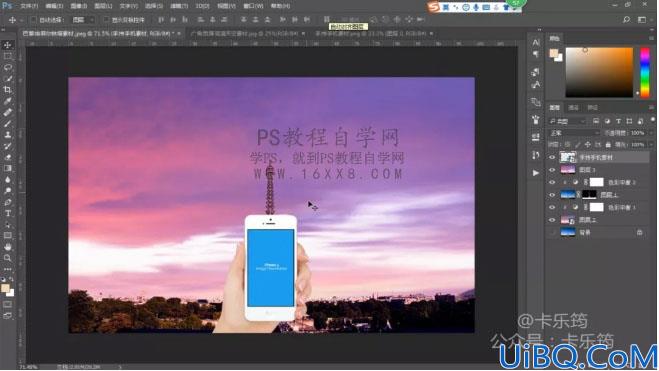
Task: Open the Actions panel play icon
Action: 535,173
